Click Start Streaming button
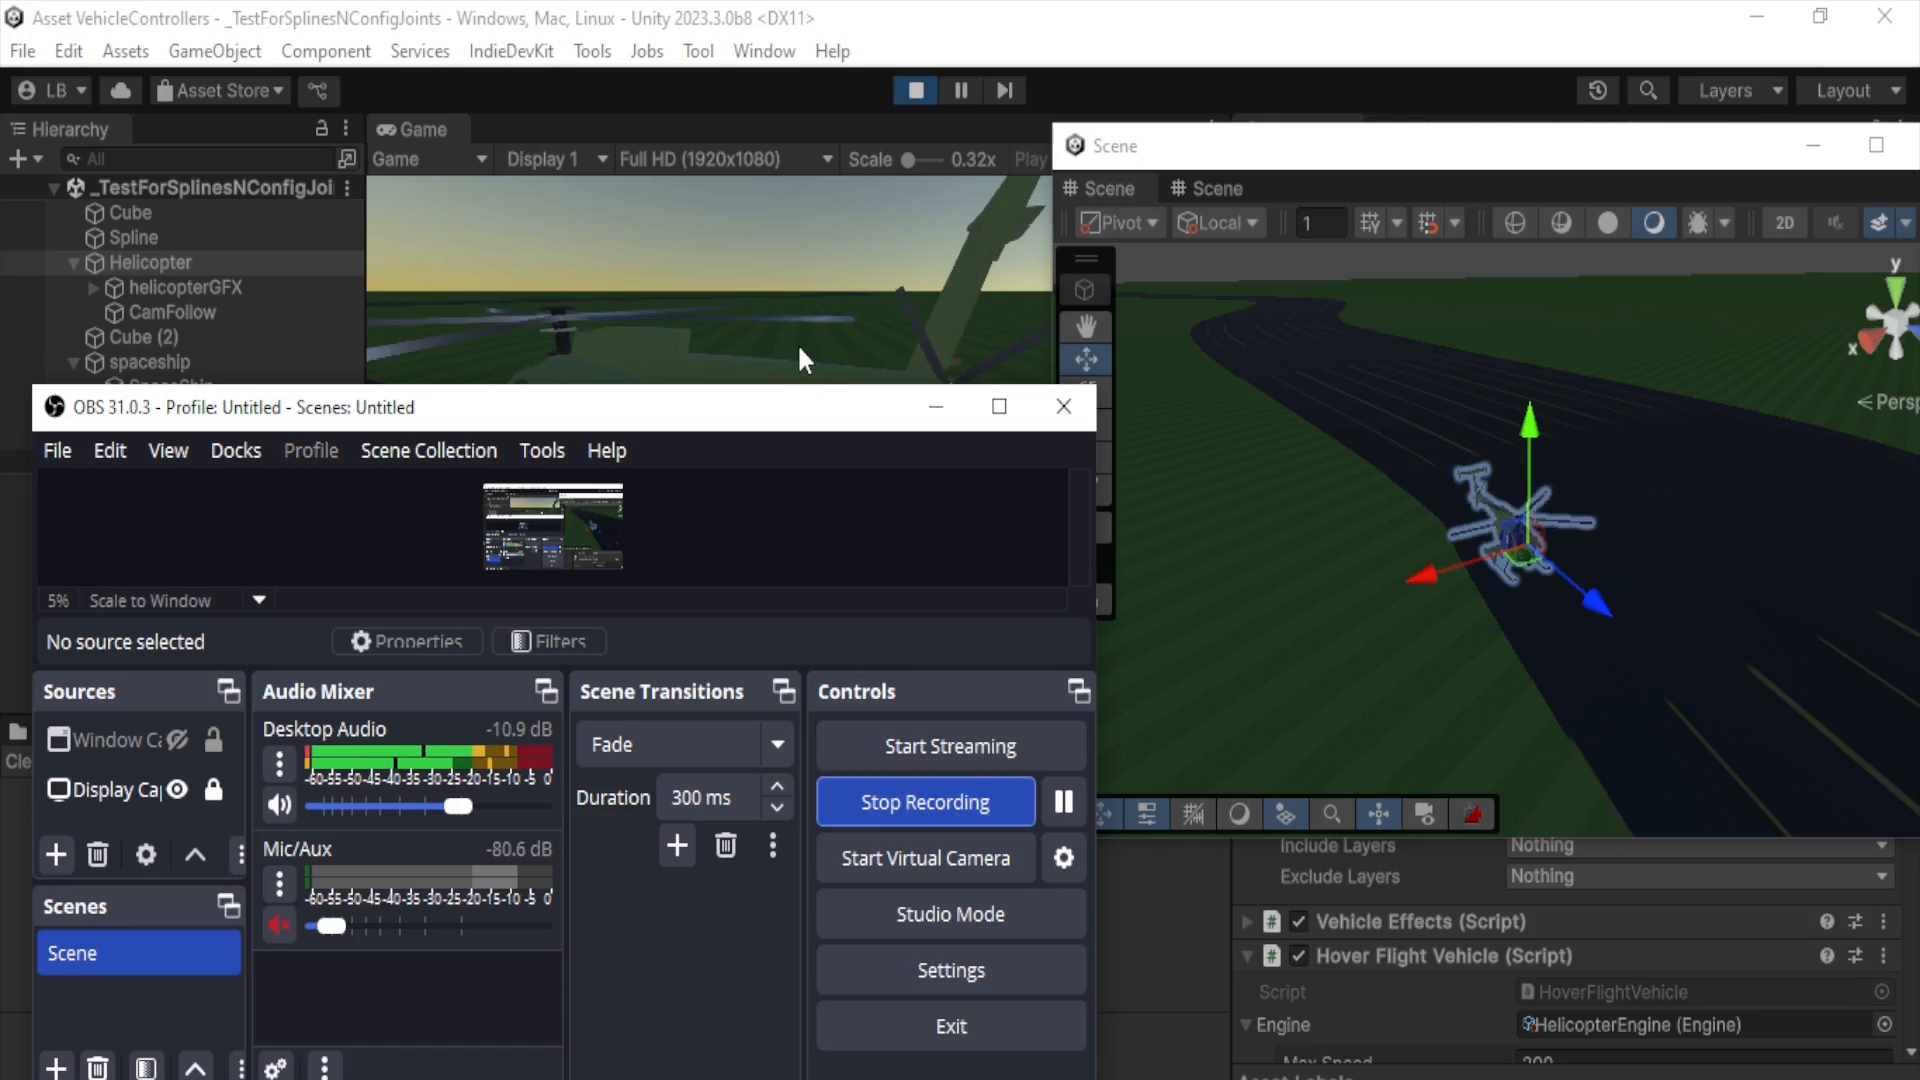The width and height of the screenshot is (1920, 1080). pyautogui.click(x=951, y=746)
